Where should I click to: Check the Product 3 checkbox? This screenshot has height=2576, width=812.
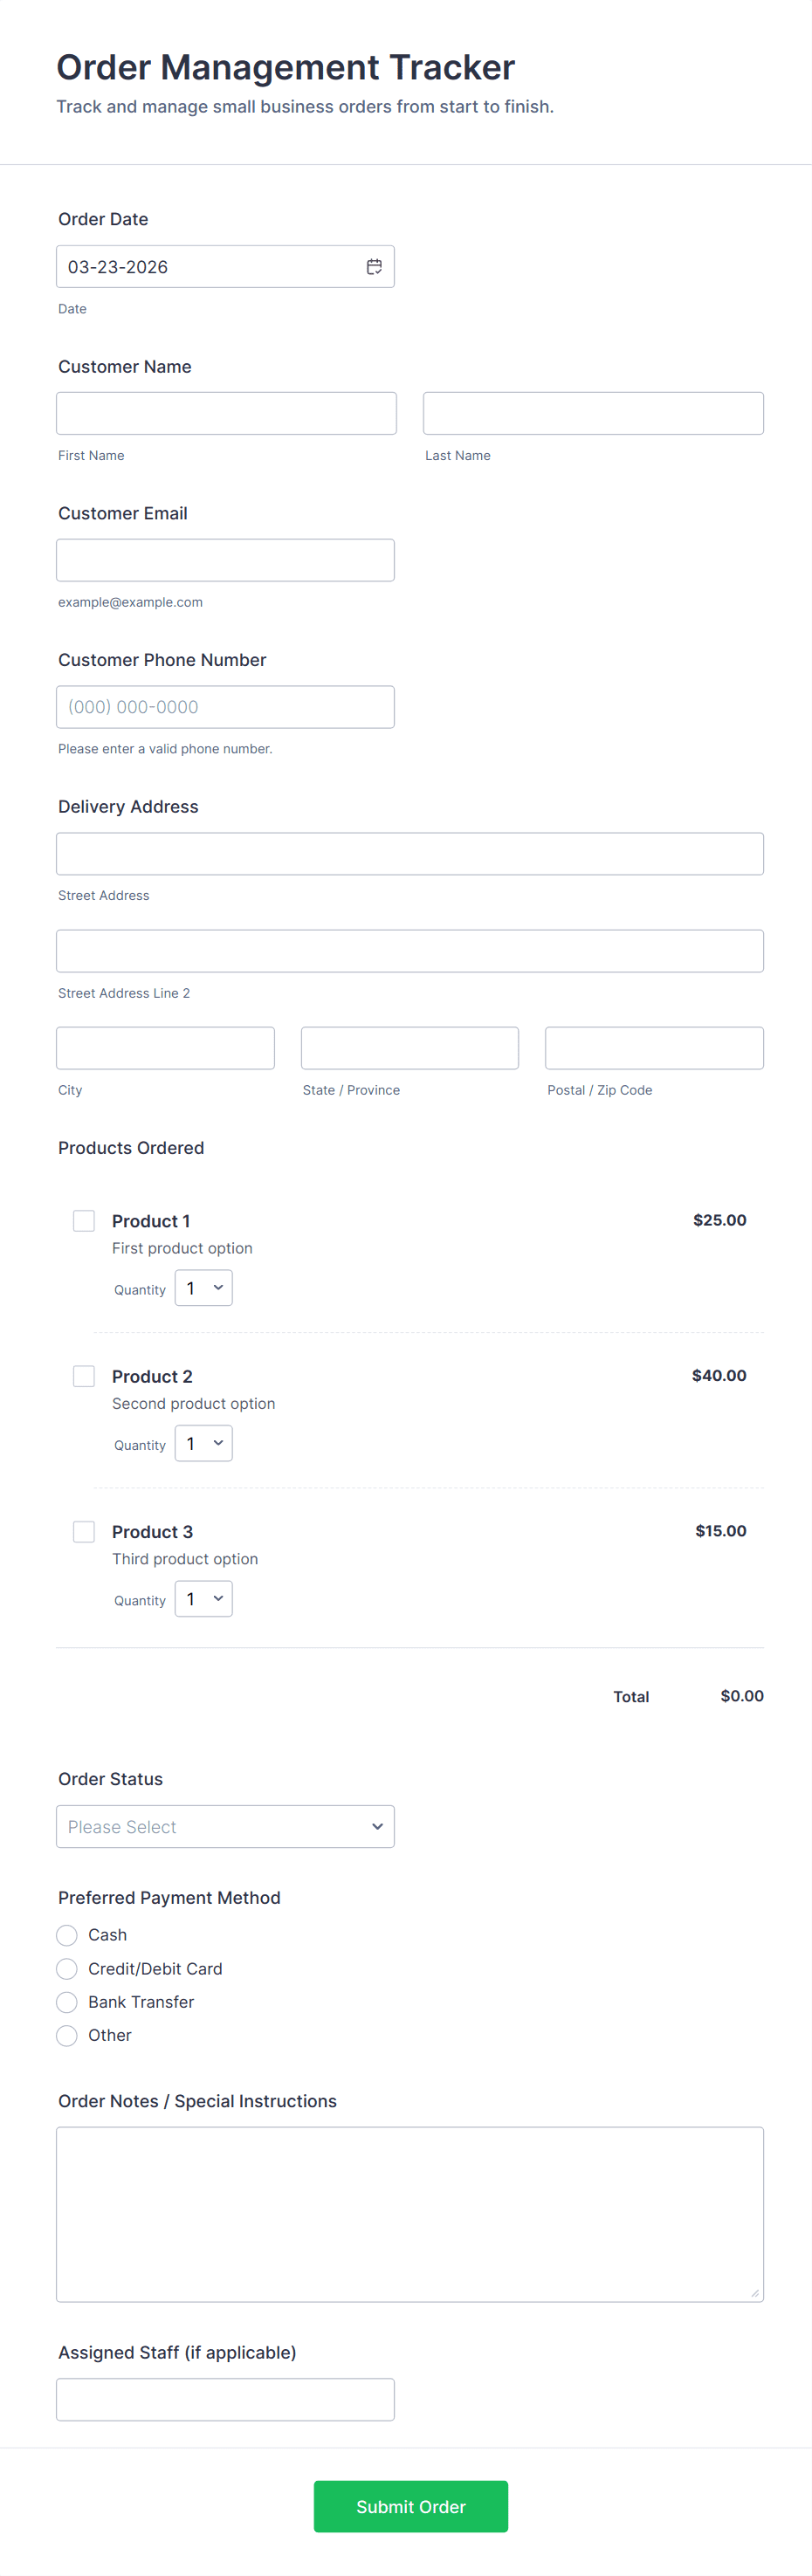[x=84, y=1531]
